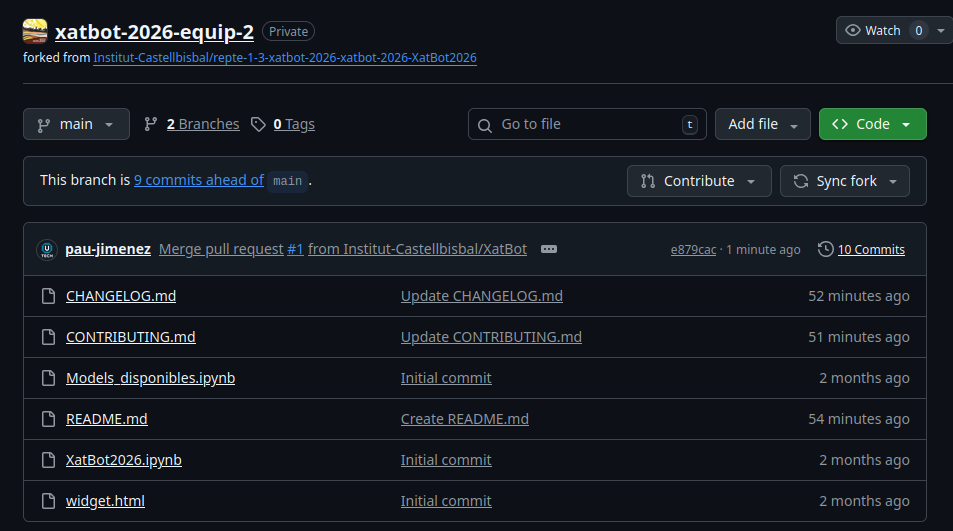Expand the commit message ellipsis icon

pos(548,249)
